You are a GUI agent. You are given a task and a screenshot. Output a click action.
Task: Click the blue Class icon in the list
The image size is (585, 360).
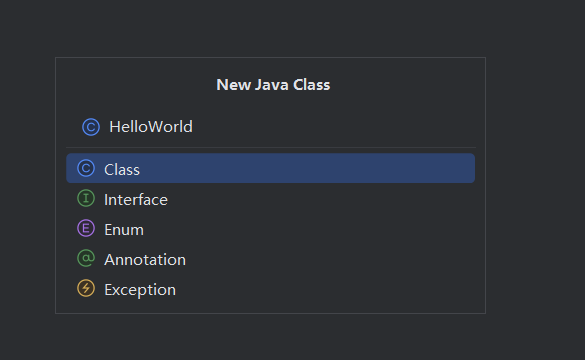(x=86, y=168)
